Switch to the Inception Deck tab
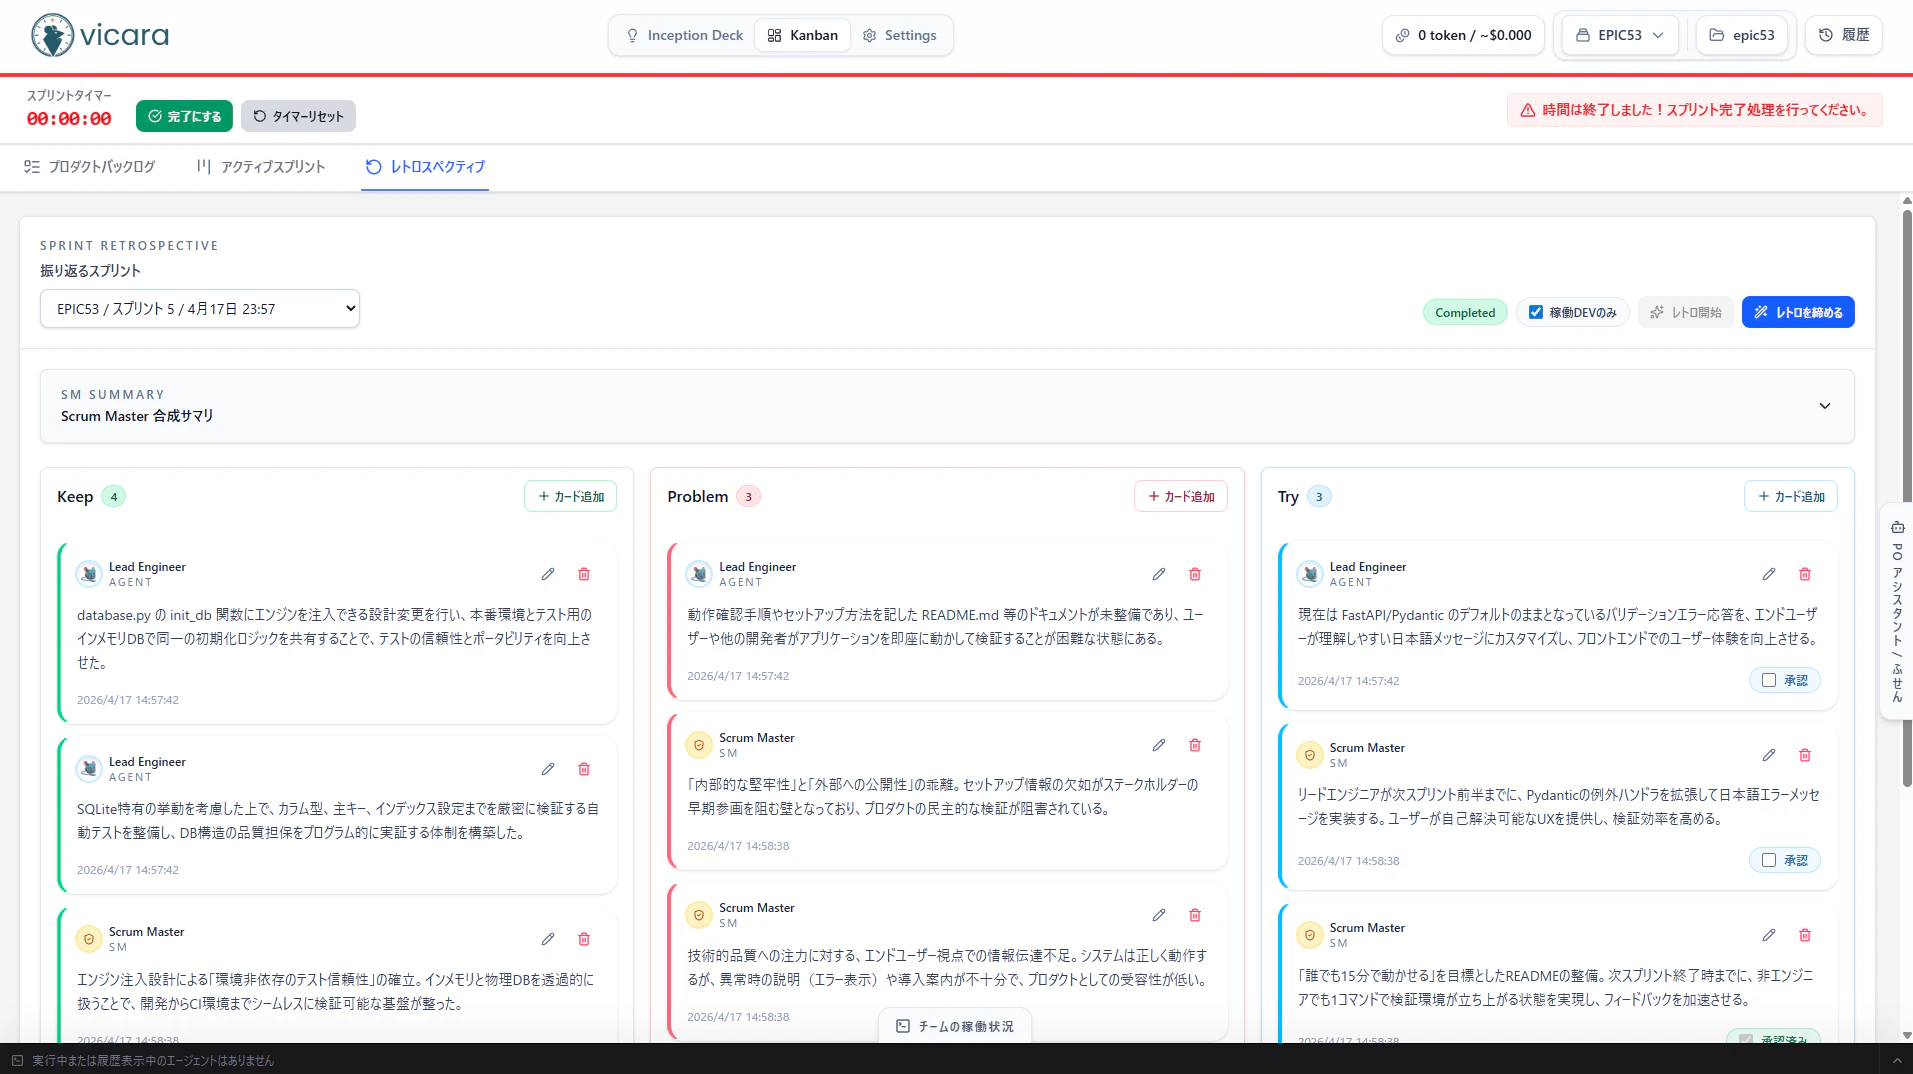 click(x=685, y=35)
